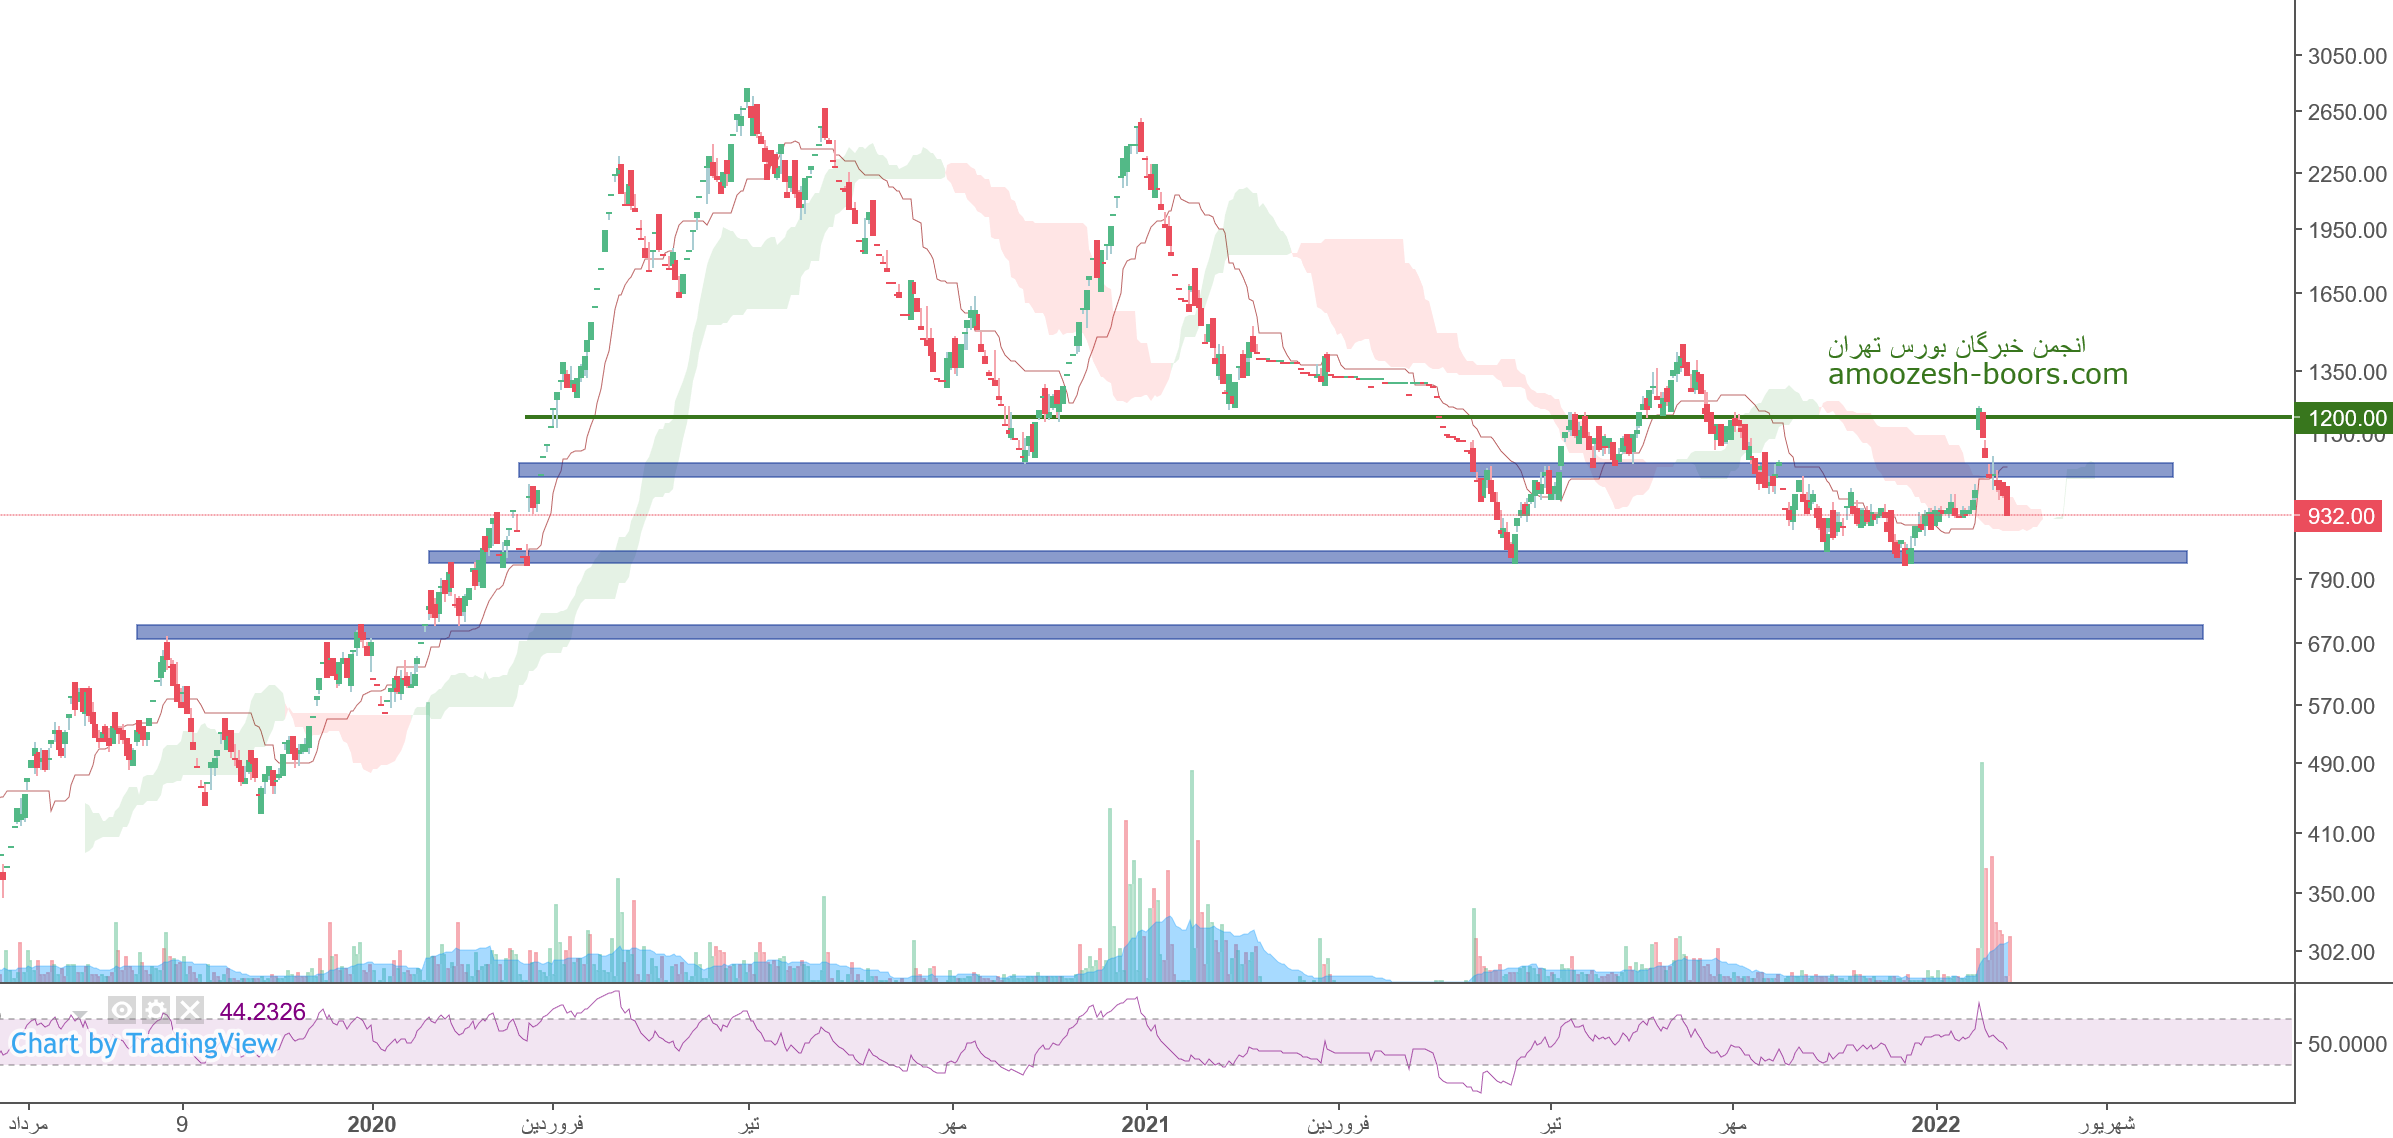Click the 2020 label on time axis
Screen dimensions: 2393x1138
371,1124
